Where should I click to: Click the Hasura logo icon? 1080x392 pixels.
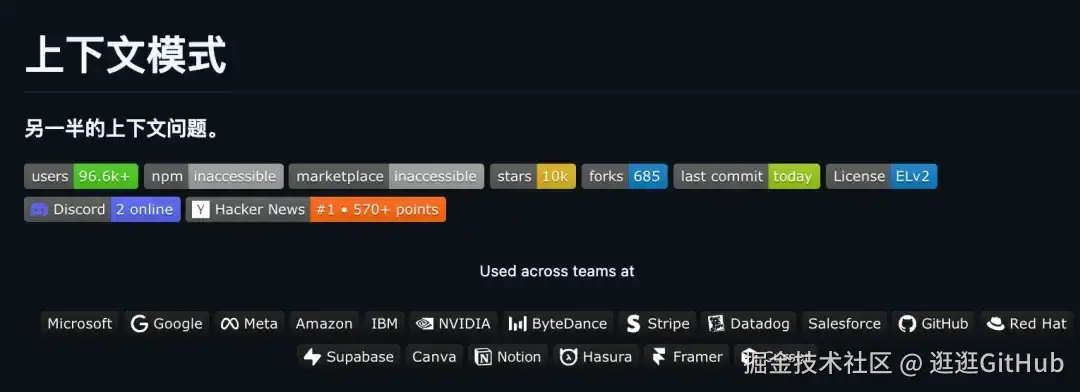[568, 357]
